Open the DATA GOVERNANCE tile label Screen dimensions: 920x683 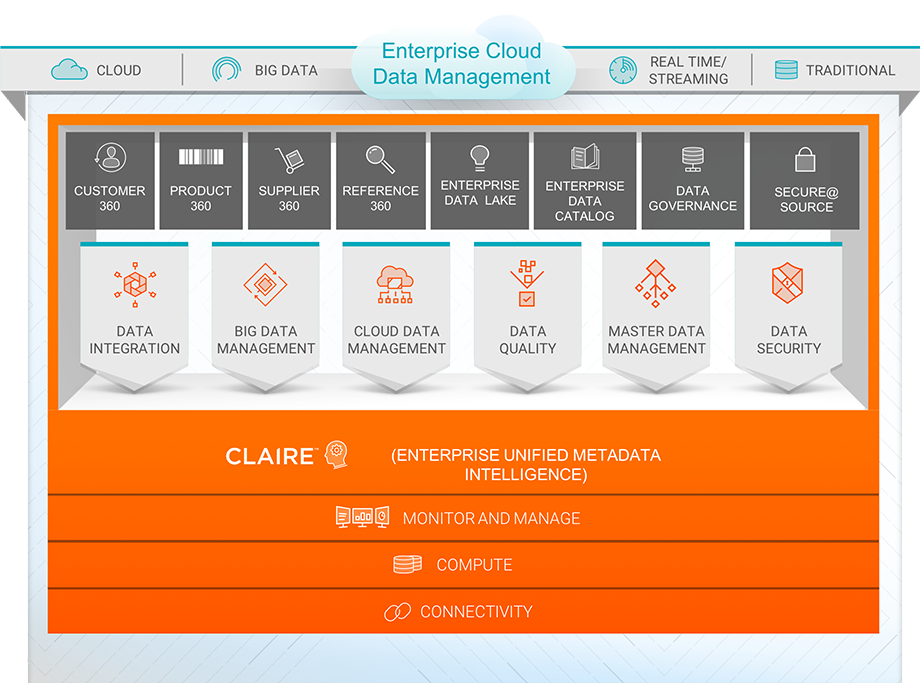point(692,198)
